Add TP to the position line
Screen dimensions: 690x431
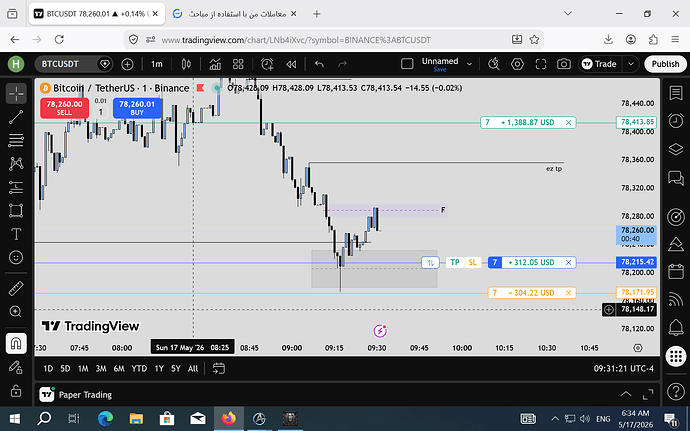pos(455,262)
